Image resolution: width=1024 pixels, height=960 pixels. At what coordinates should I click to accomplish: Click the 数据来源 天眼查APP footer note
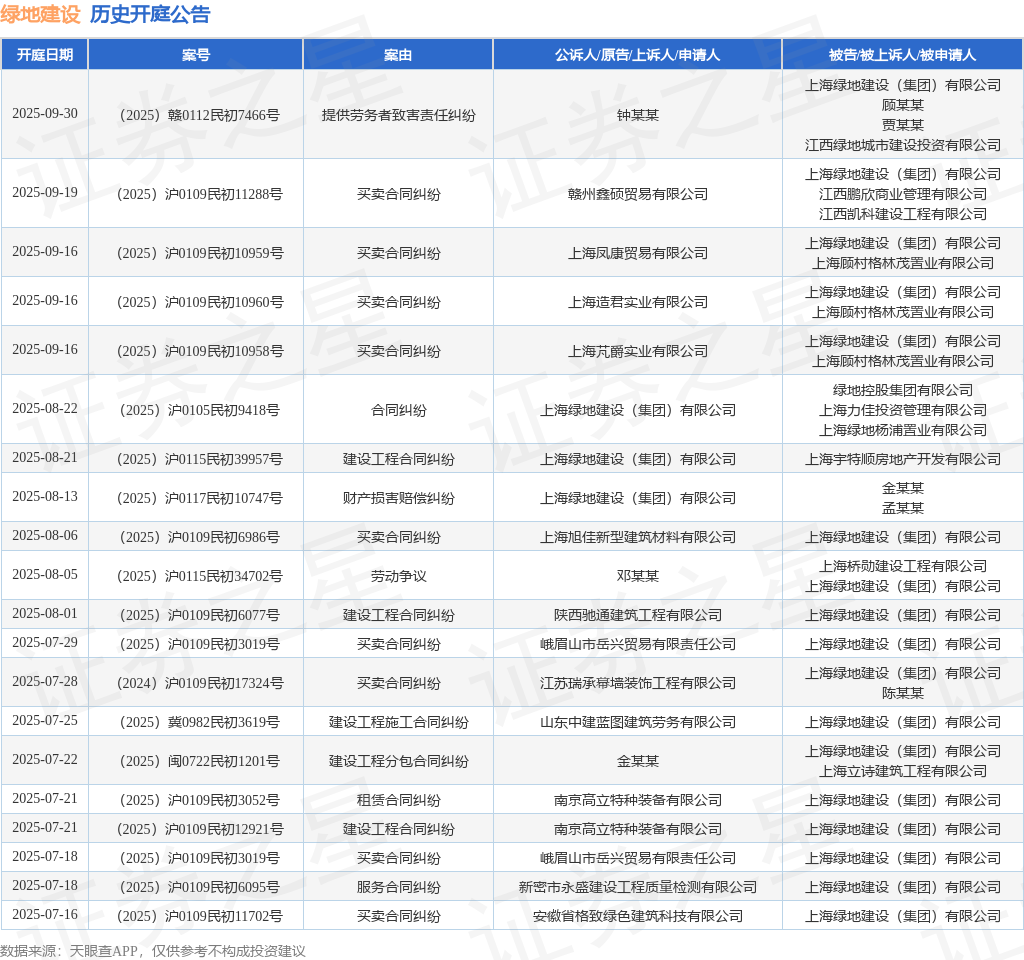[x=153, y=951]
